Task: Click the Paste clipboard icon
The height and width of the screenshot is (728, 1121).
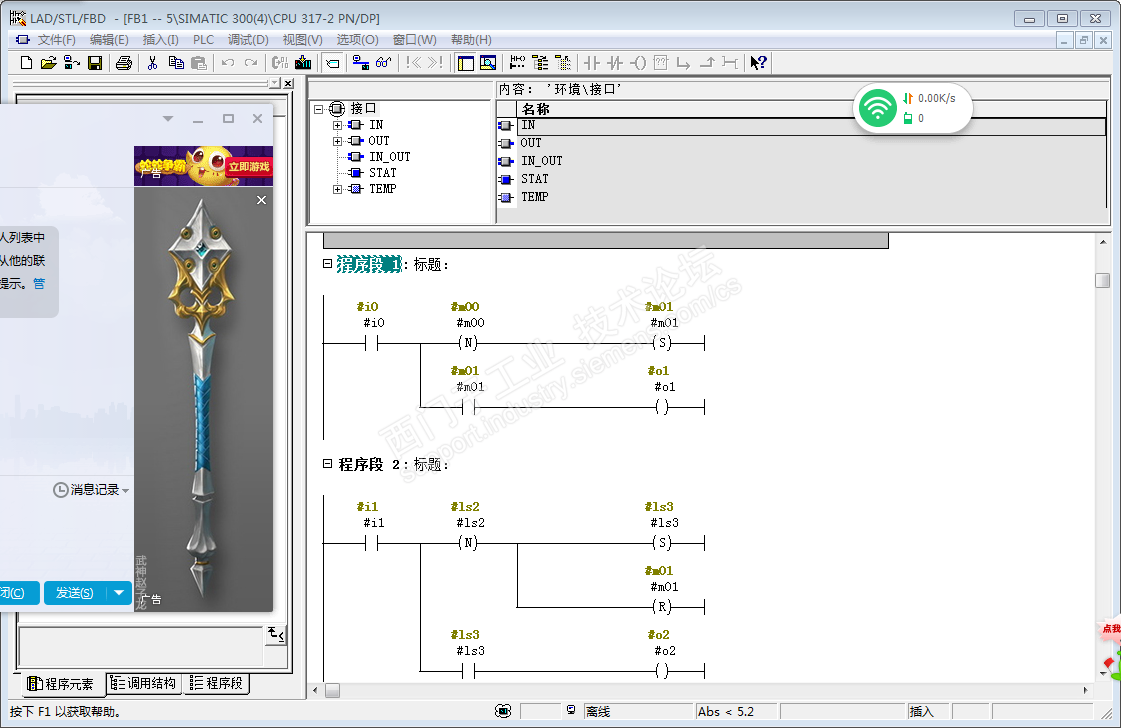Action: (x=199, y=63)
